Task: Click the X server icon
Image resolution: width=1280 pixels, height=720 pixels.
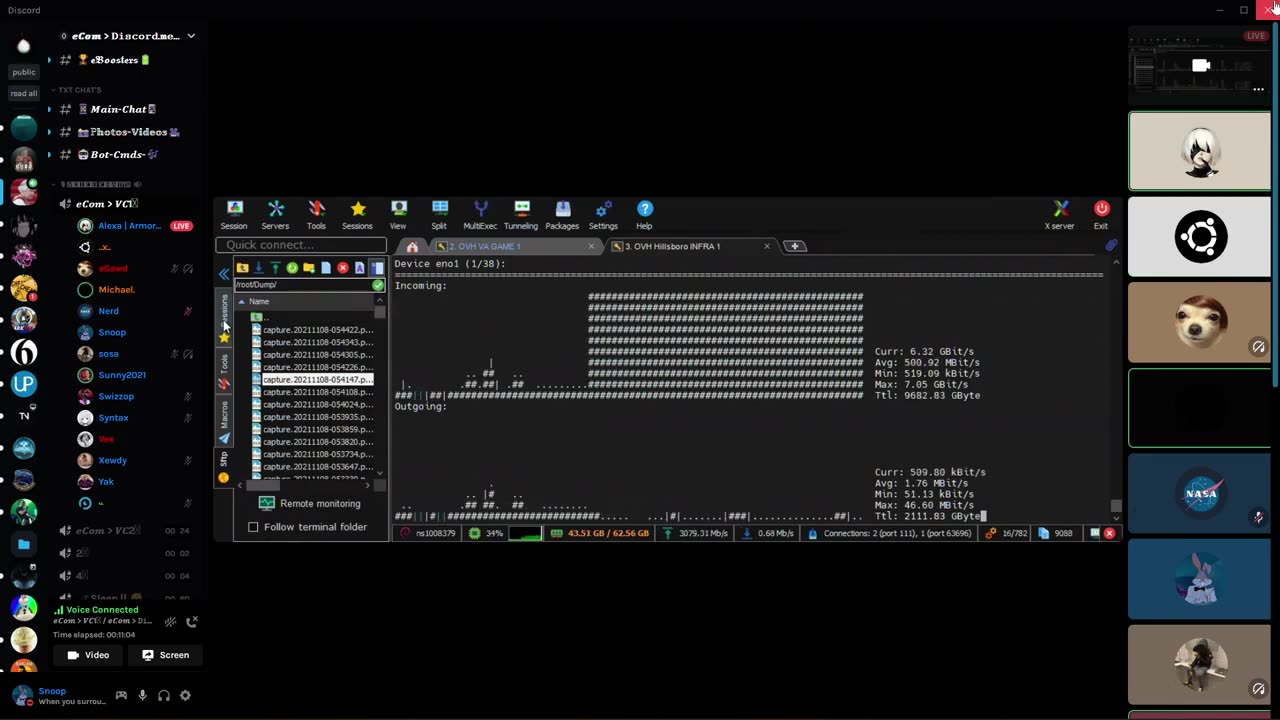Action: coord(1060,214)
